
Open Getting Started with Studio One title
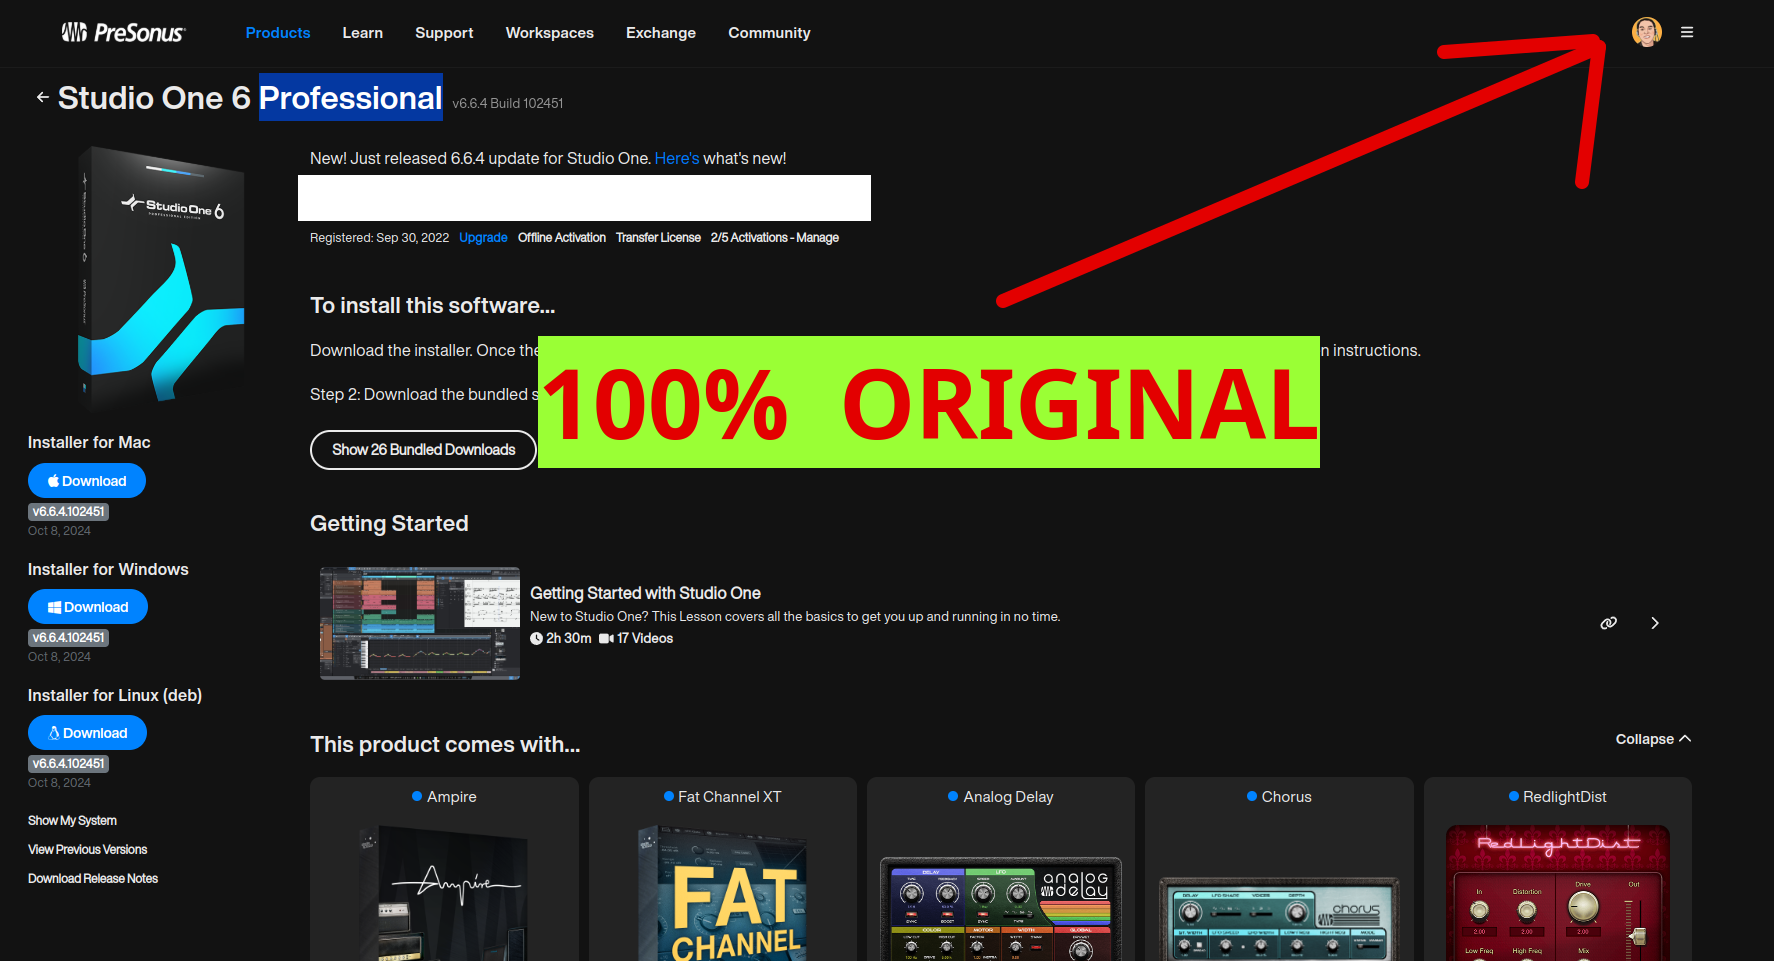coord(645,593)
